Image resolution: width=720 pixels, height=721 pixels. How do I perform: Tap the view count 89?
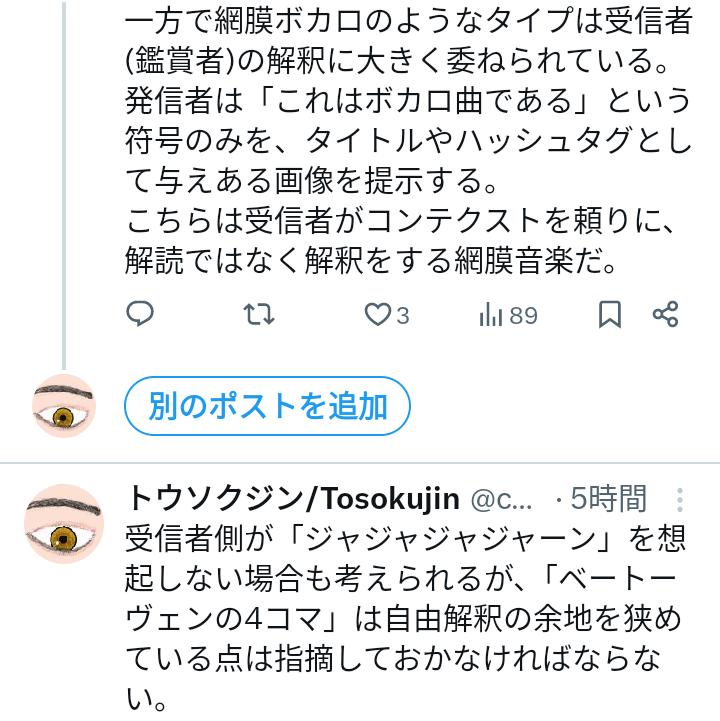pyautogui.click(x=524, y=316)
